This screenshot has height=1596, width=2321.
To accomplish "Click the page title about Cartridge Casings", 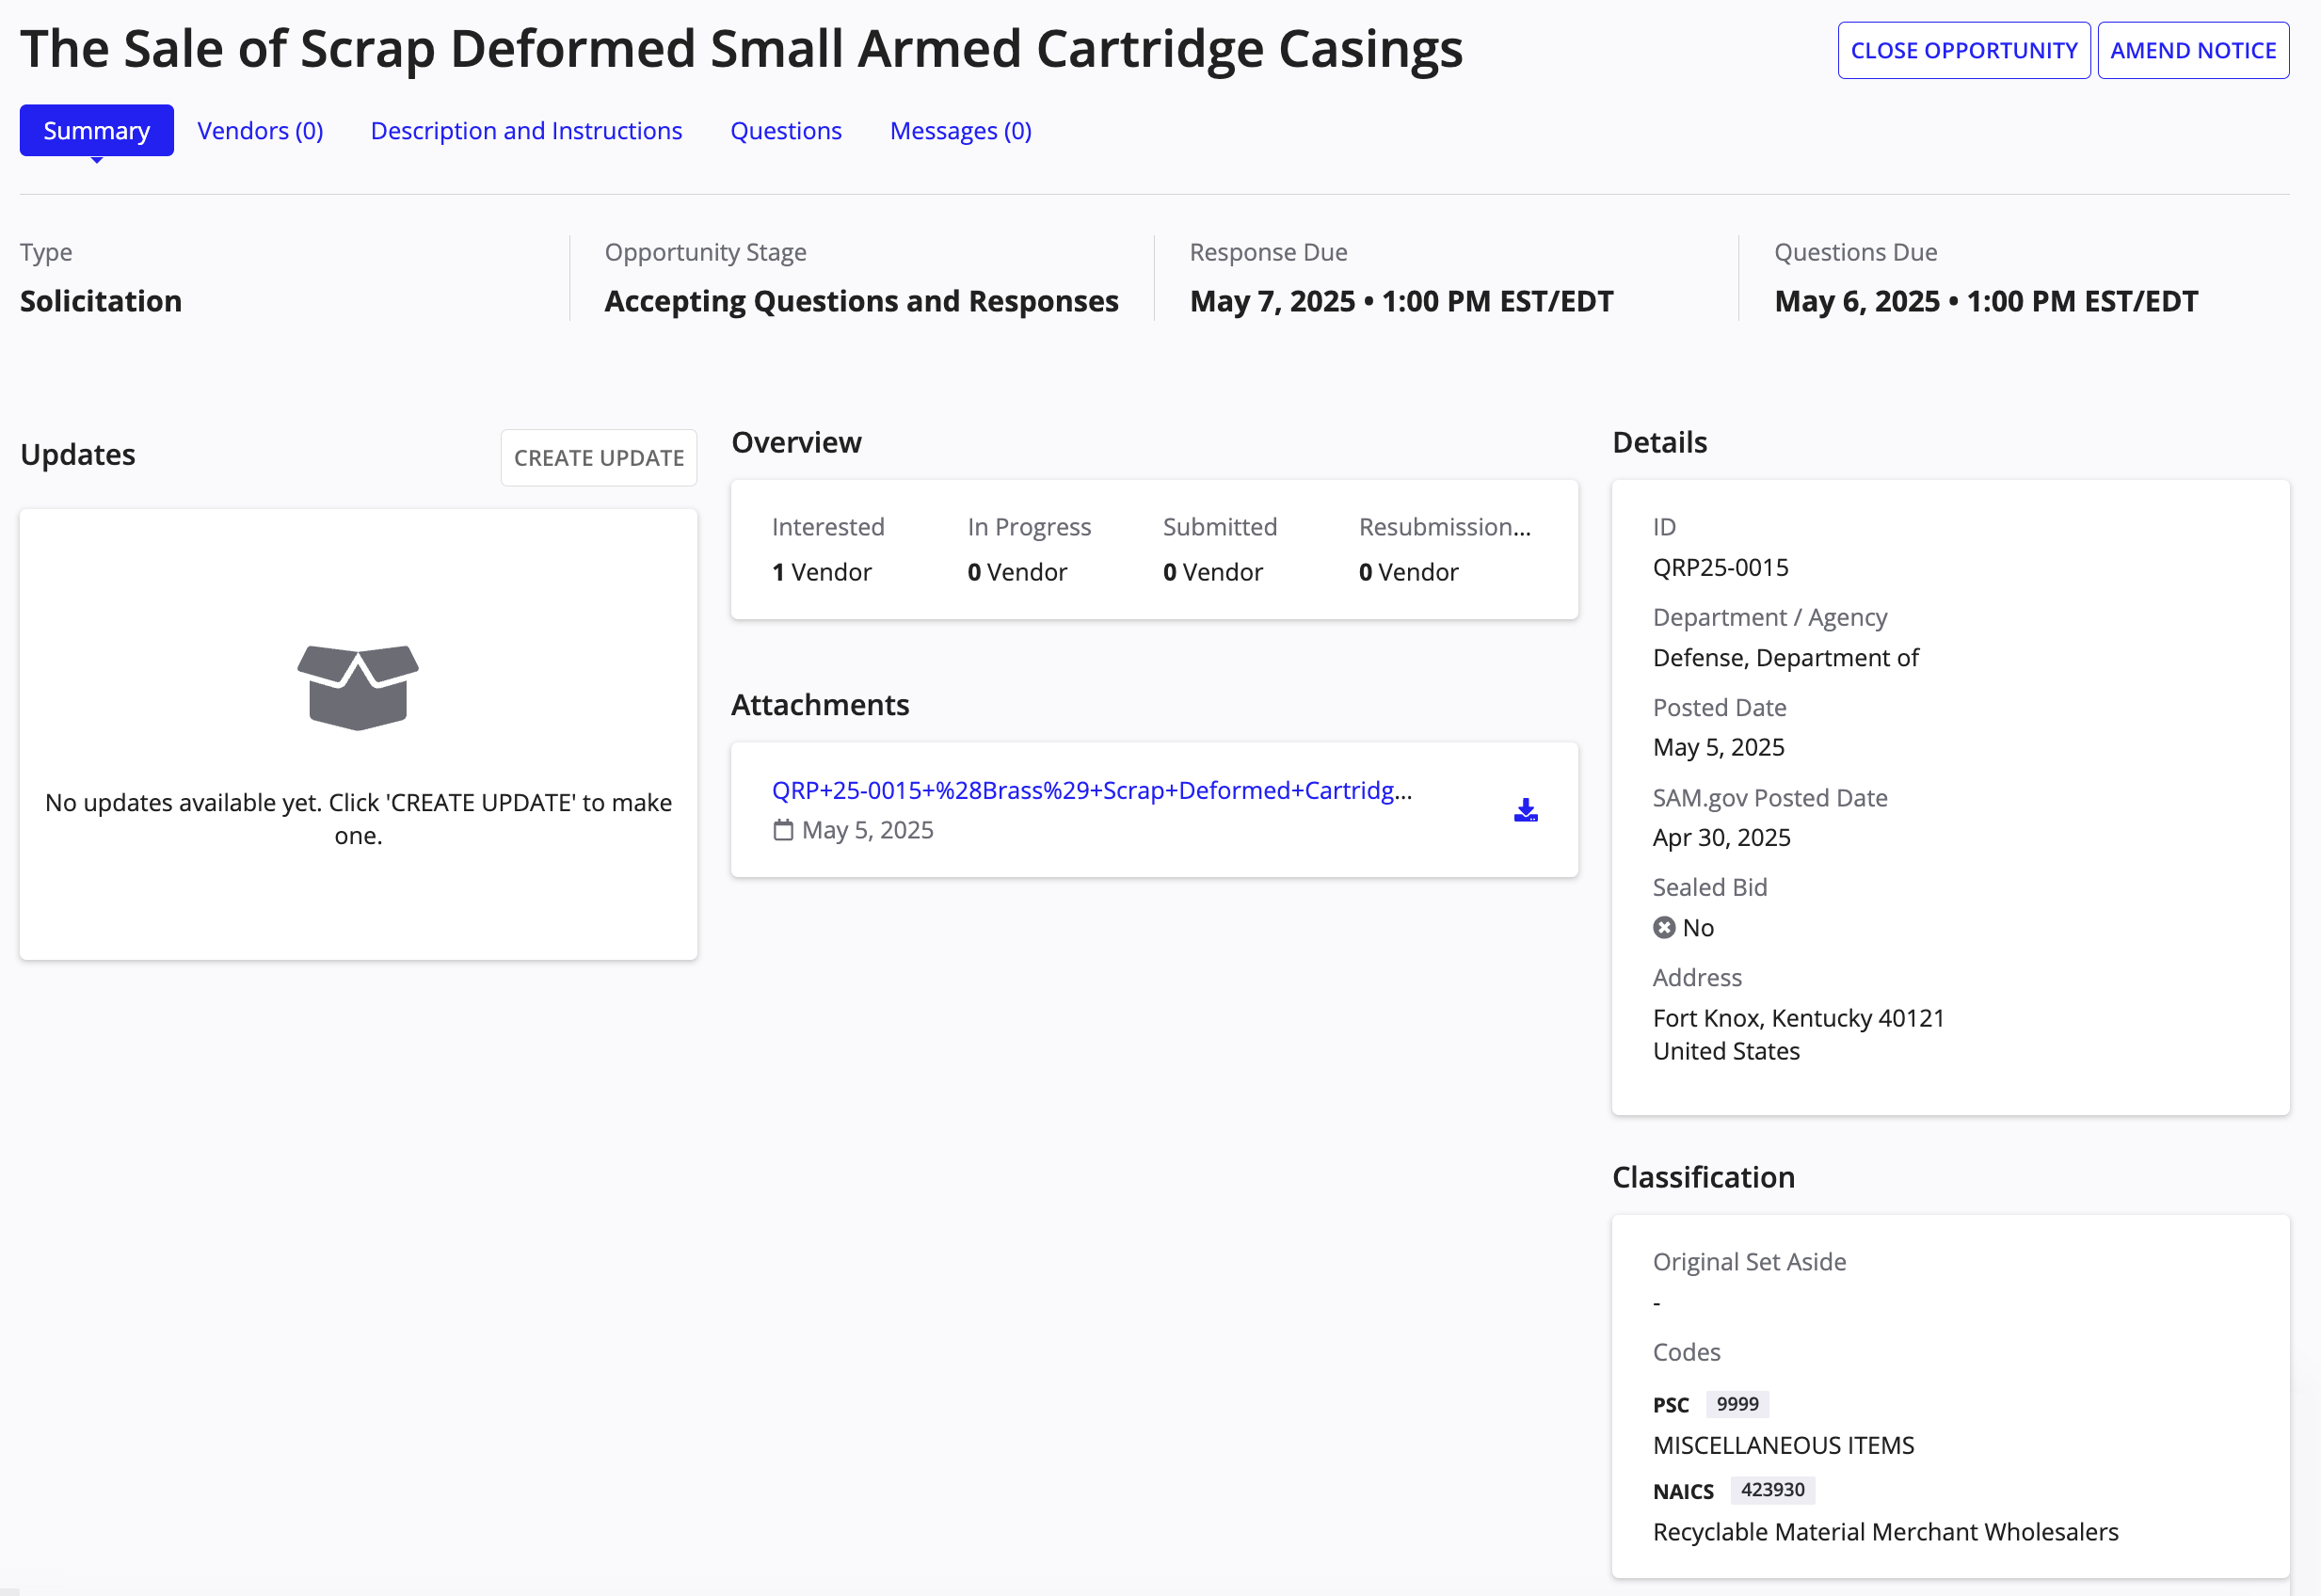I will (x=741, y=49).
